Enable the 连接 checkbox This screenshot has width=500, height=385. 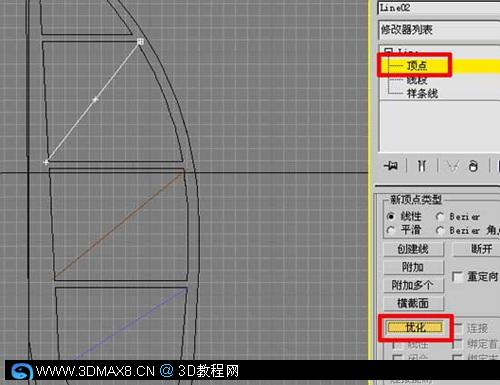click(x=457, y=328)
